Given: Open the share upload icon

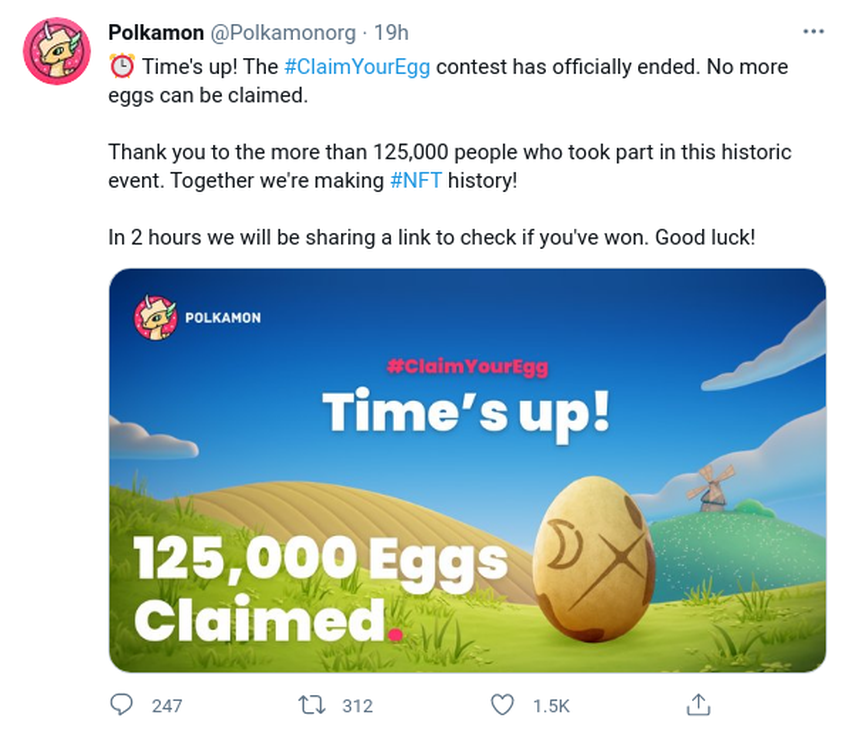Looking at the screenshot, I should click(x=698, y=705).
